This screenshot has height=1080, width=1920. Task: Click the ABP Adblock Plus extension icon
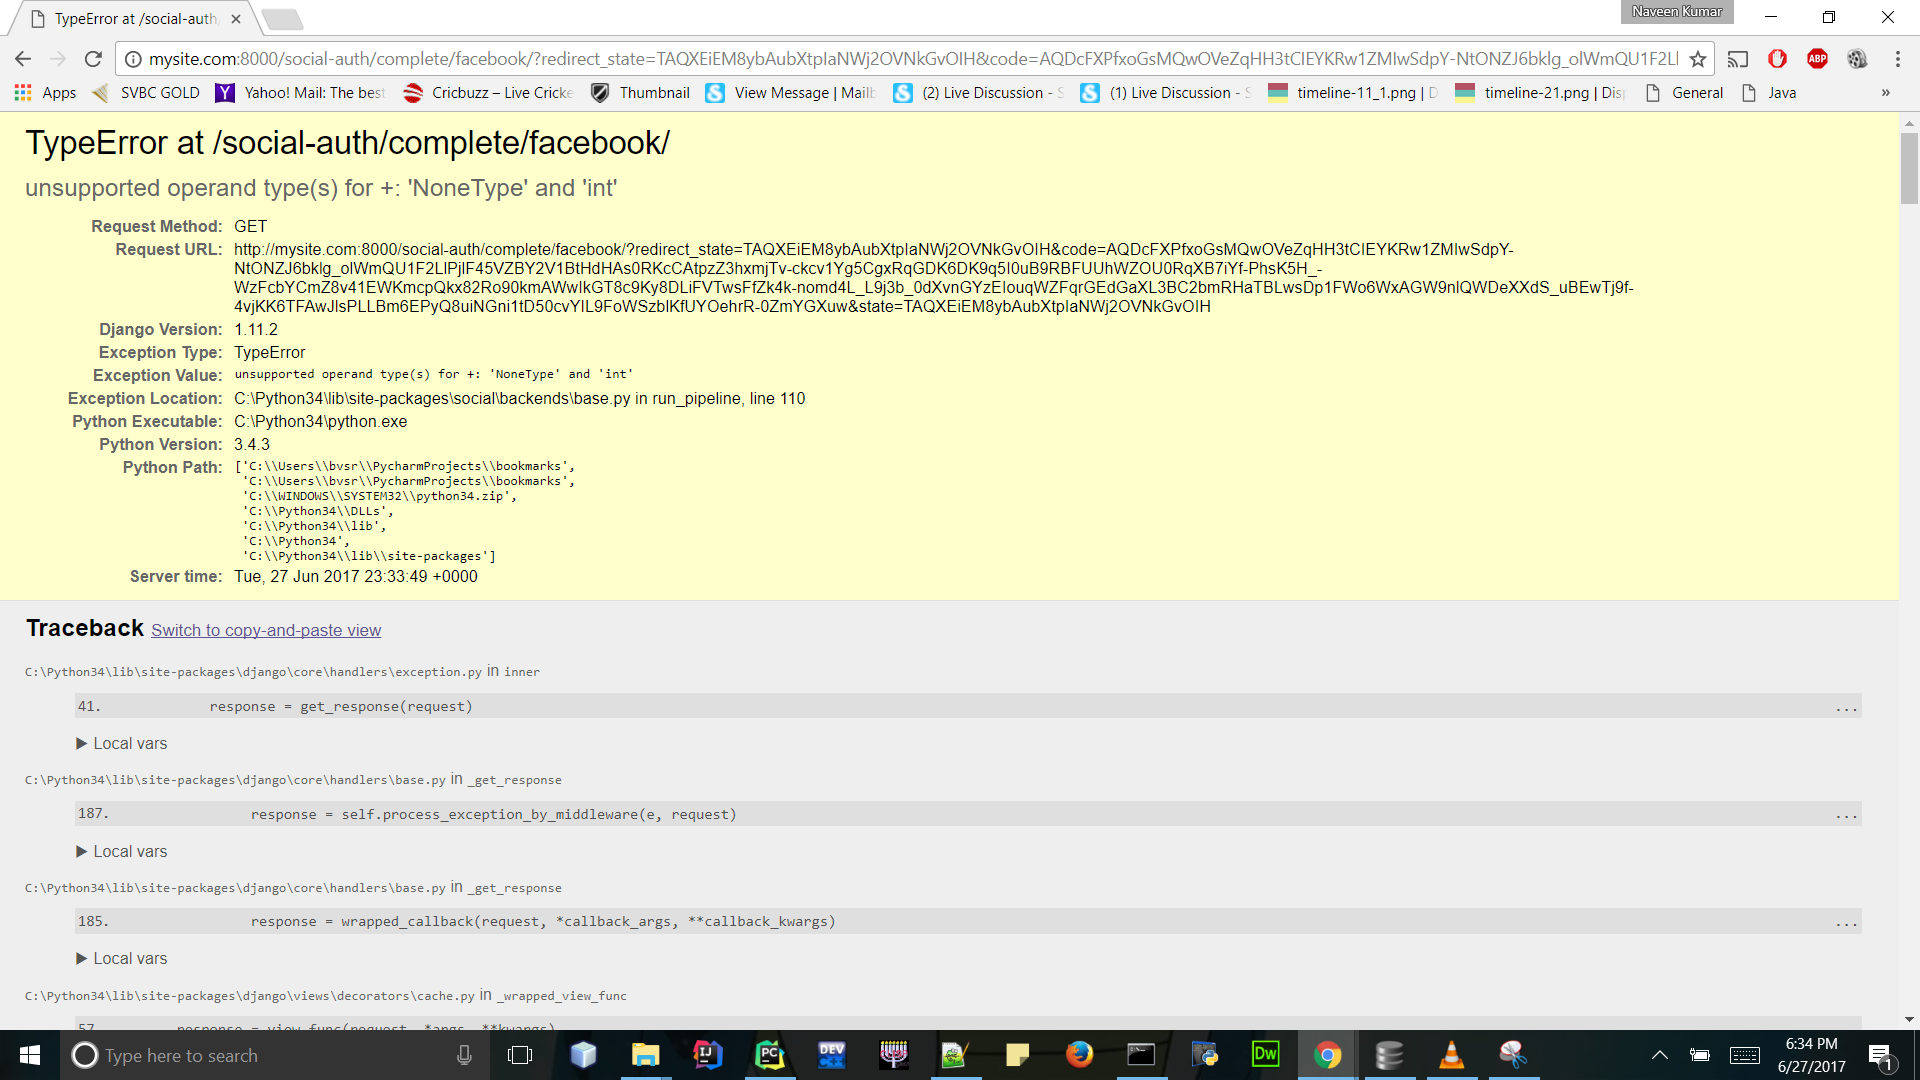[1817, 59]
